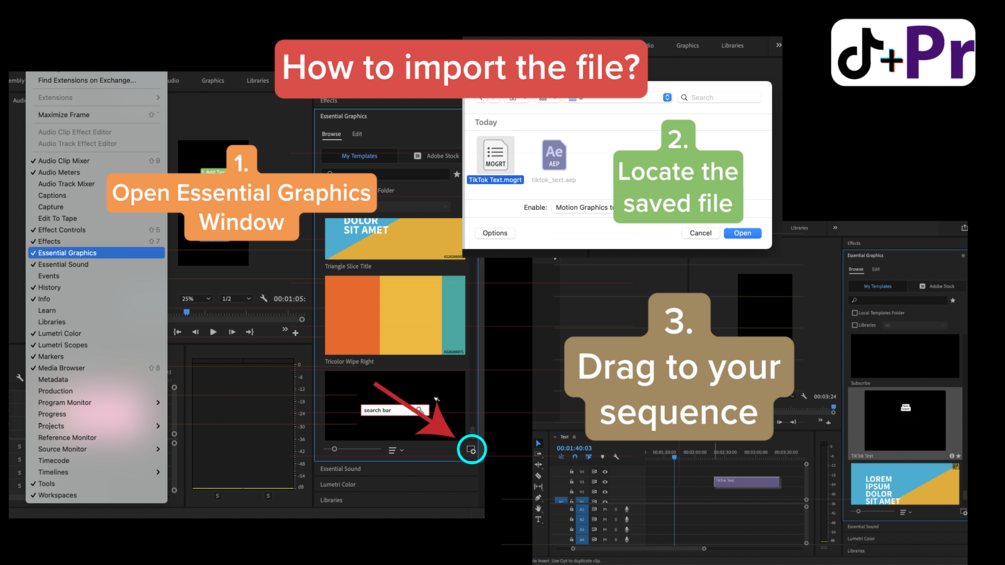Image resolution: width=1005 pixels, height=565 pixels.
Task: Choose Essential Sound in Window menu
Action: [96, 265]
